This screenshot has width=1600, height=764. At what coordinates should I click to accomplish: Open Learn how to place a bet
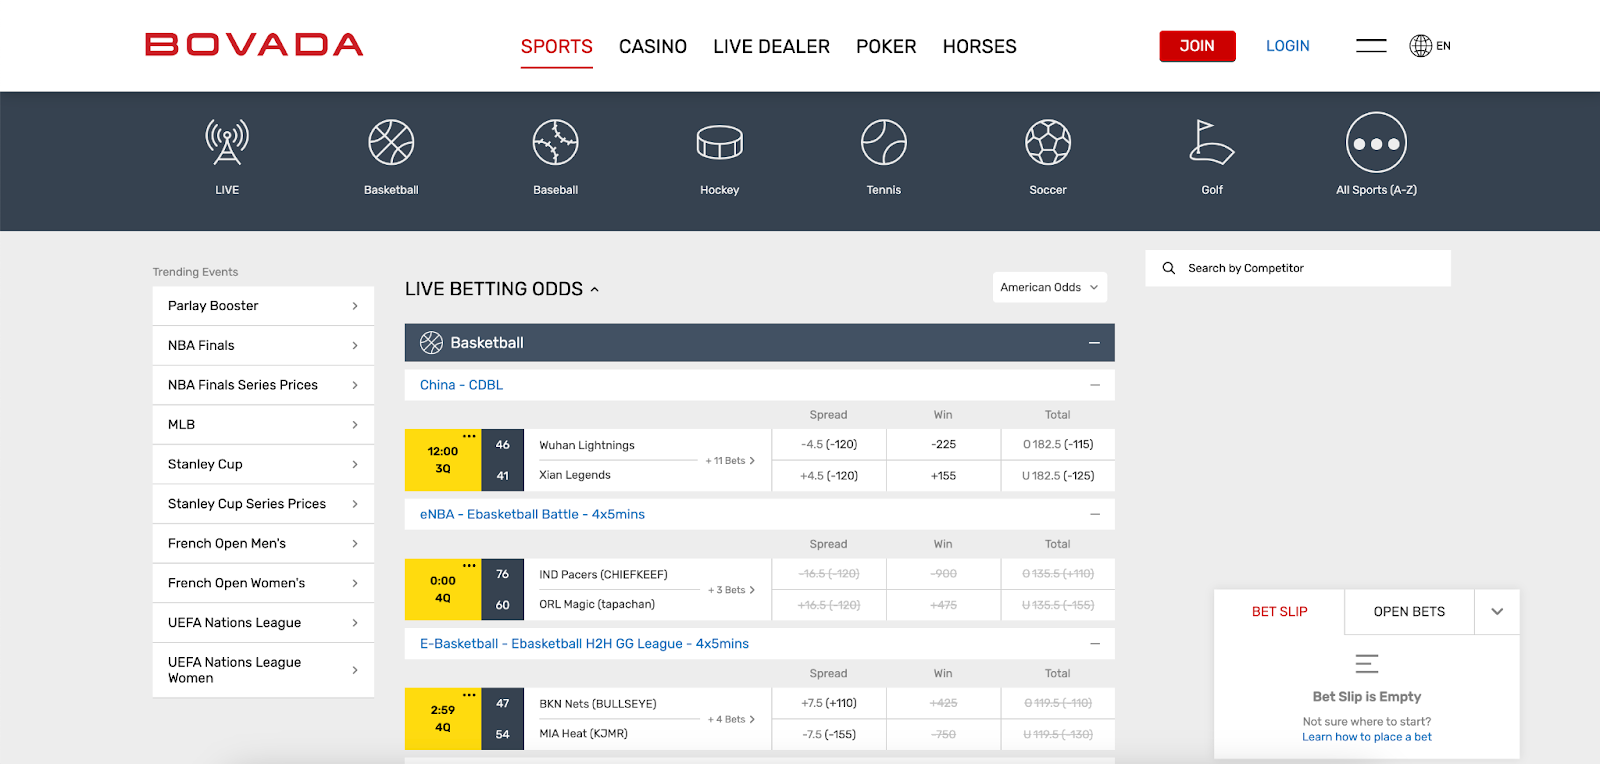tap(1366, 737)
